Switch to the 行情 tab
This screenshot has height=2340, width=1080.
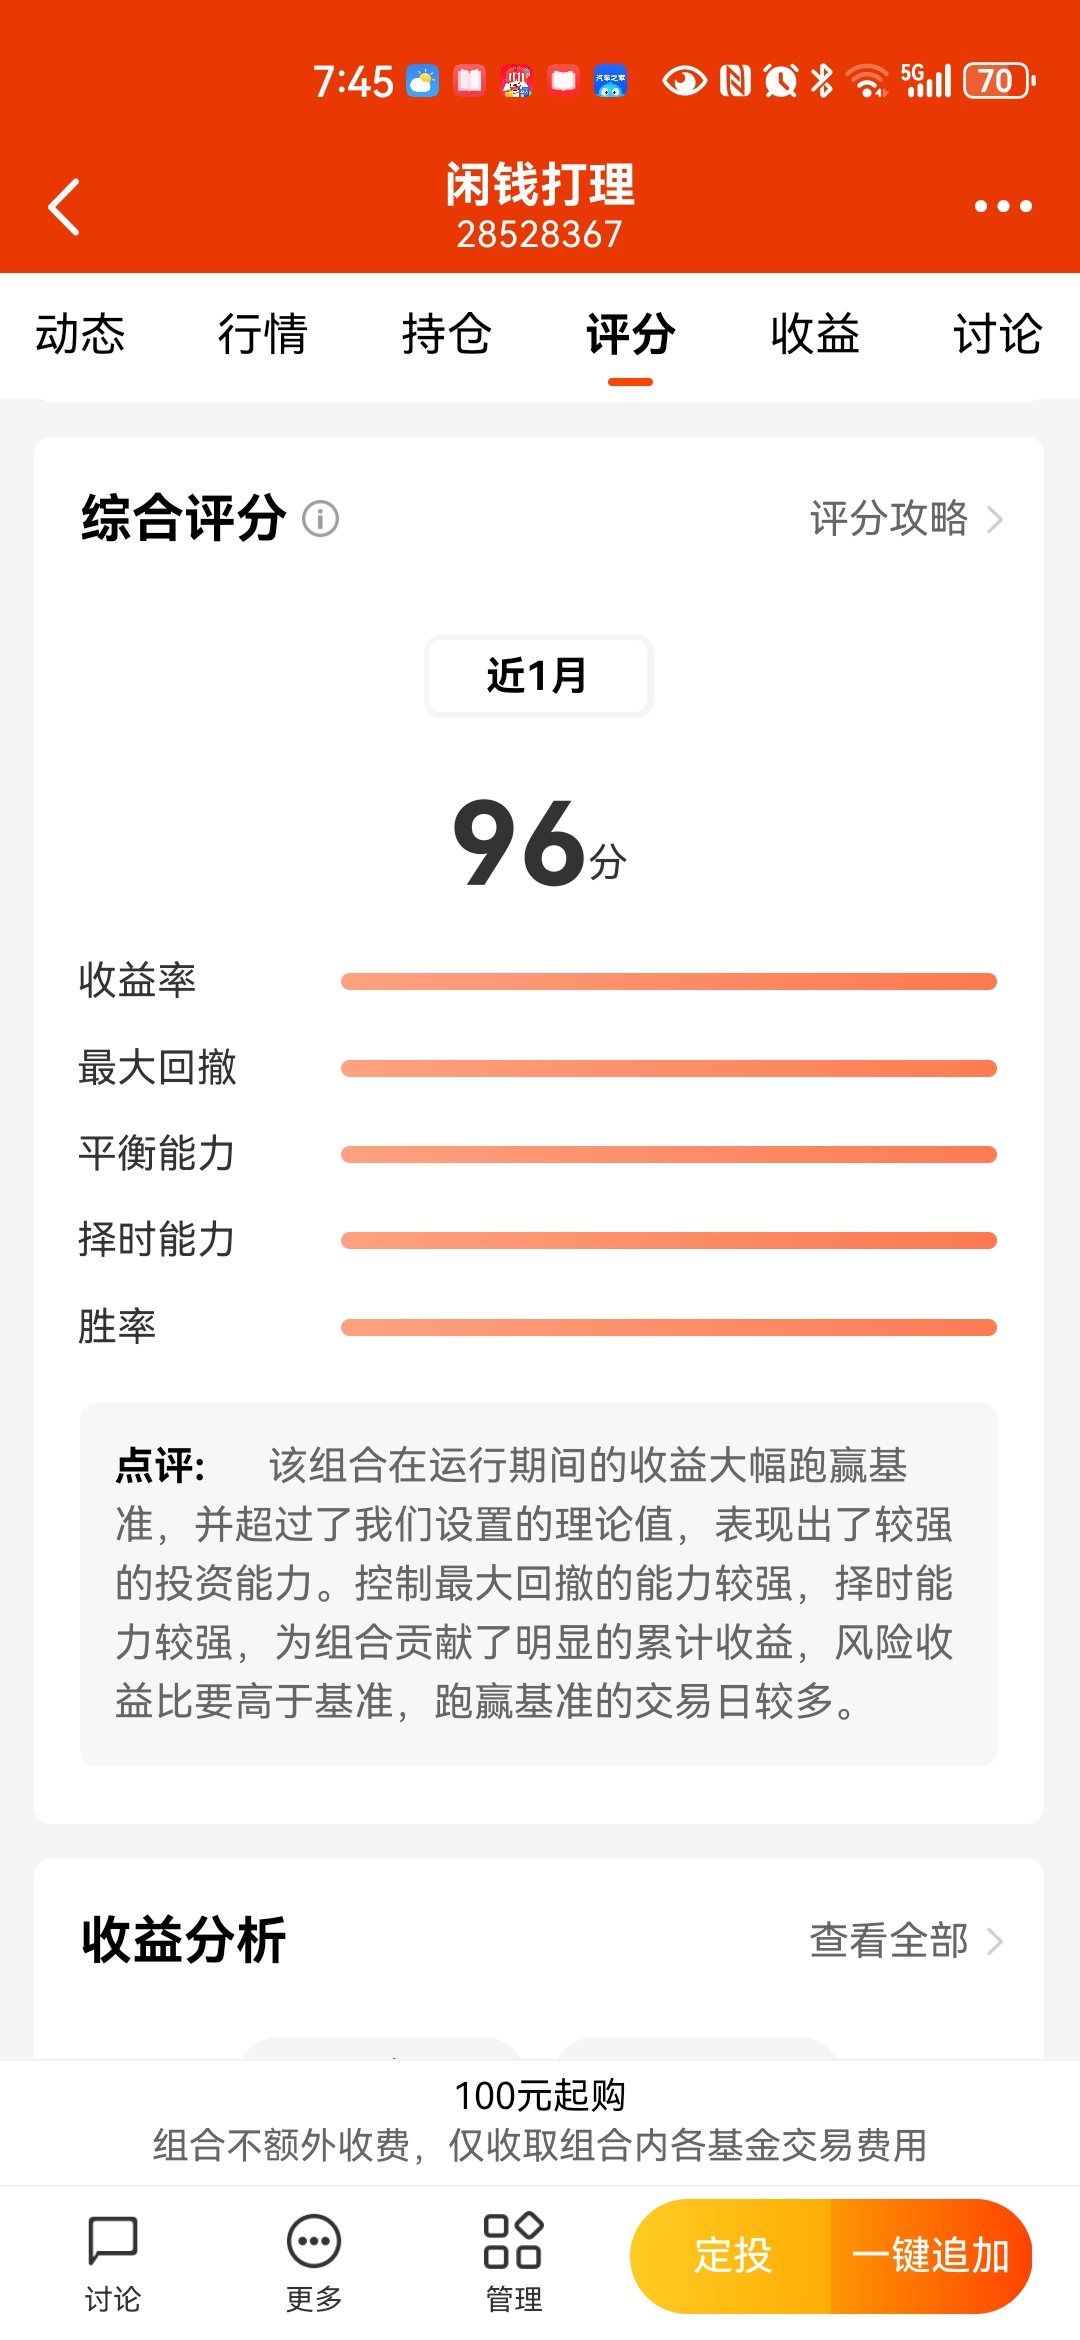tap(263, 334)
